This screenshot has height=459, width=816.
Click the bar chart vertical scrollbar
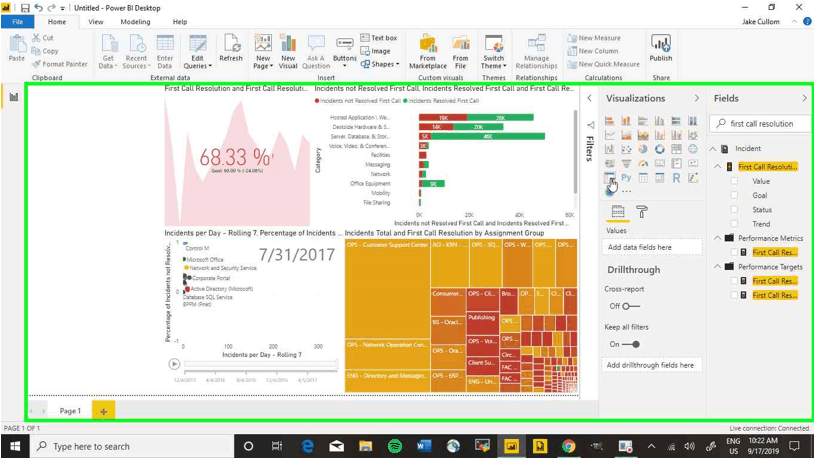pyautogui.click(x=576, y=151)
